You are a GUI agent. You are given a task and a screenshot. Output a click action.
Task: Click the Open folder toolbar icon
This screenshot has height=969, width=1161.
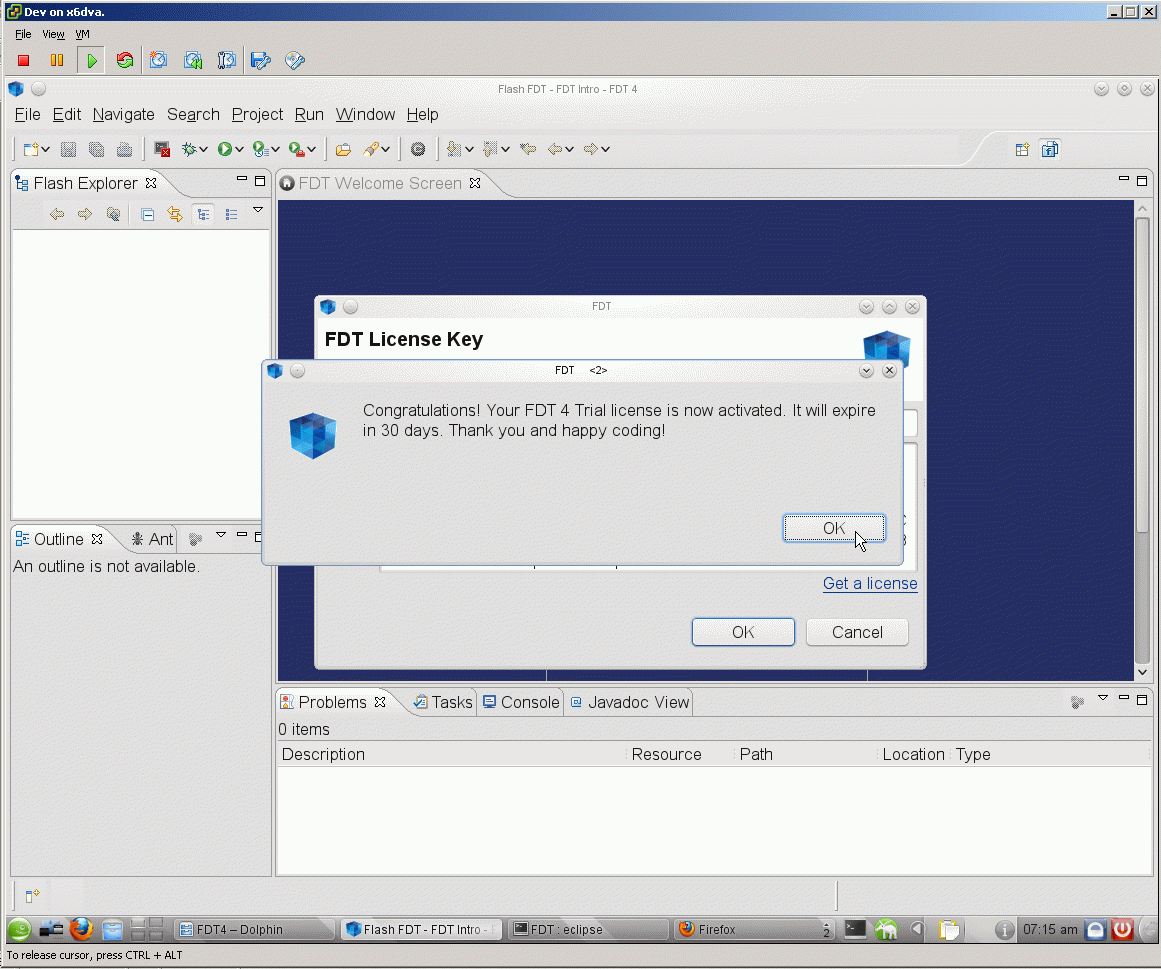tap(343, 150)
